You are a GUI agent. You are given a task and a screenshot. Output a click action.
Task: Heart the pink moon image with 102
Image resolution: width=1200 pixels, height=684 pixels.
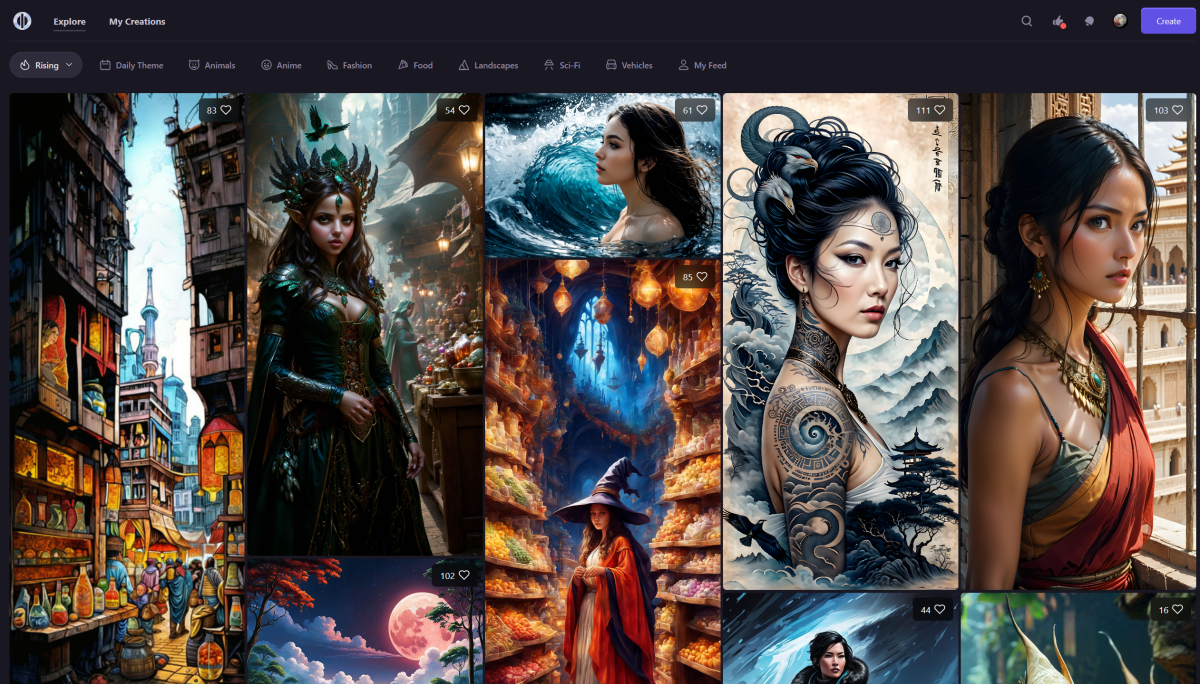pyautogui.click(x=464, y=575)
